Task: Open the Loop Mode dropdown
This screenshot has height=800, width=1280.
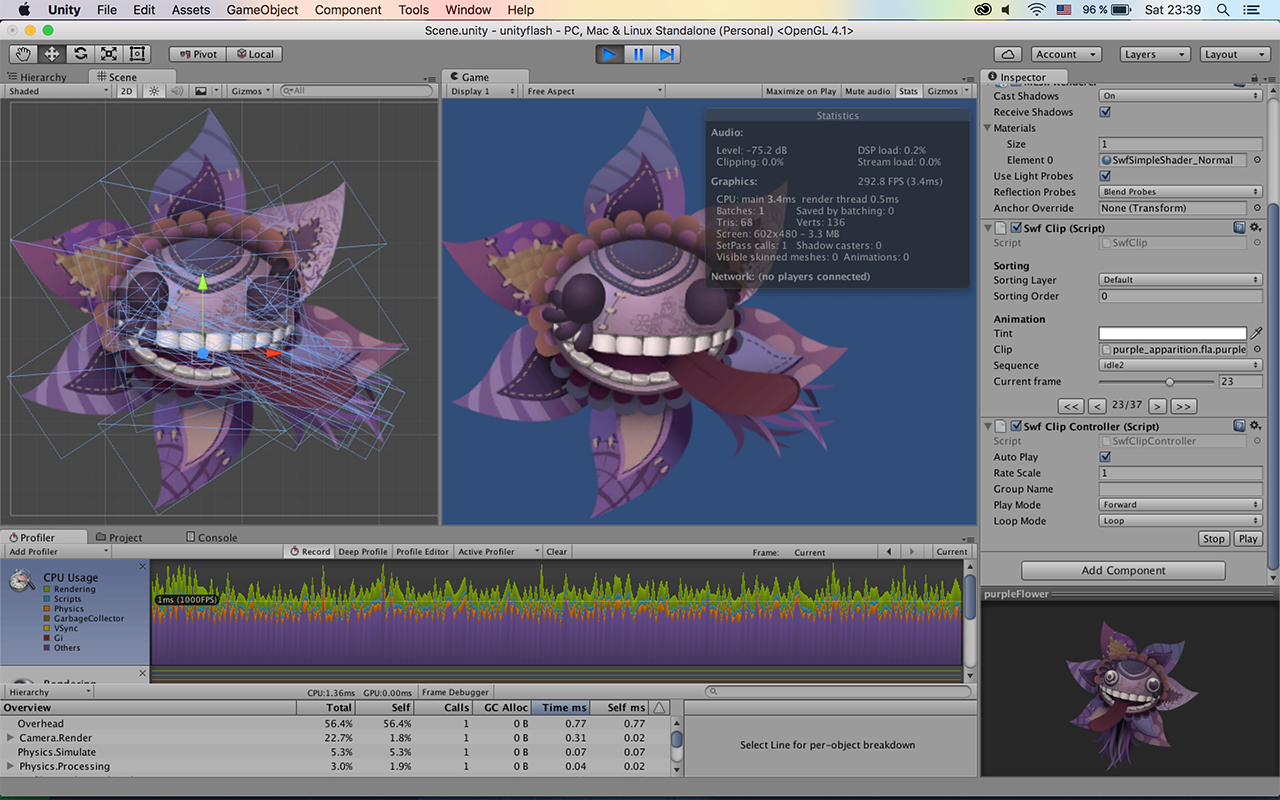Action: coord(1180,521)
